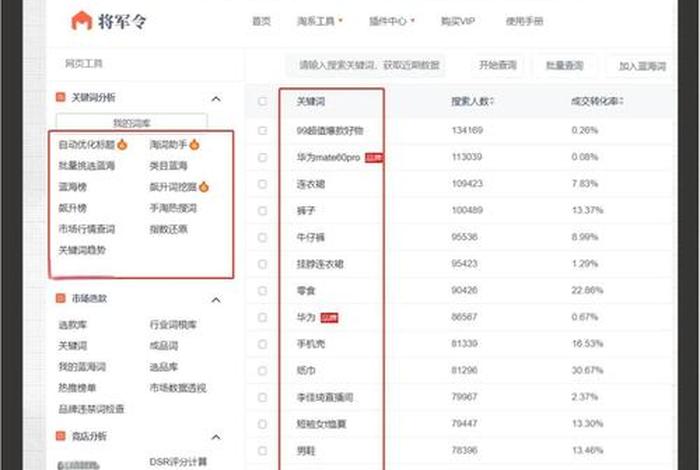Click the orange icon beside 商店分析
This screenshot has height=470, width=700.
pyautogui.click(x=60, y=436)
